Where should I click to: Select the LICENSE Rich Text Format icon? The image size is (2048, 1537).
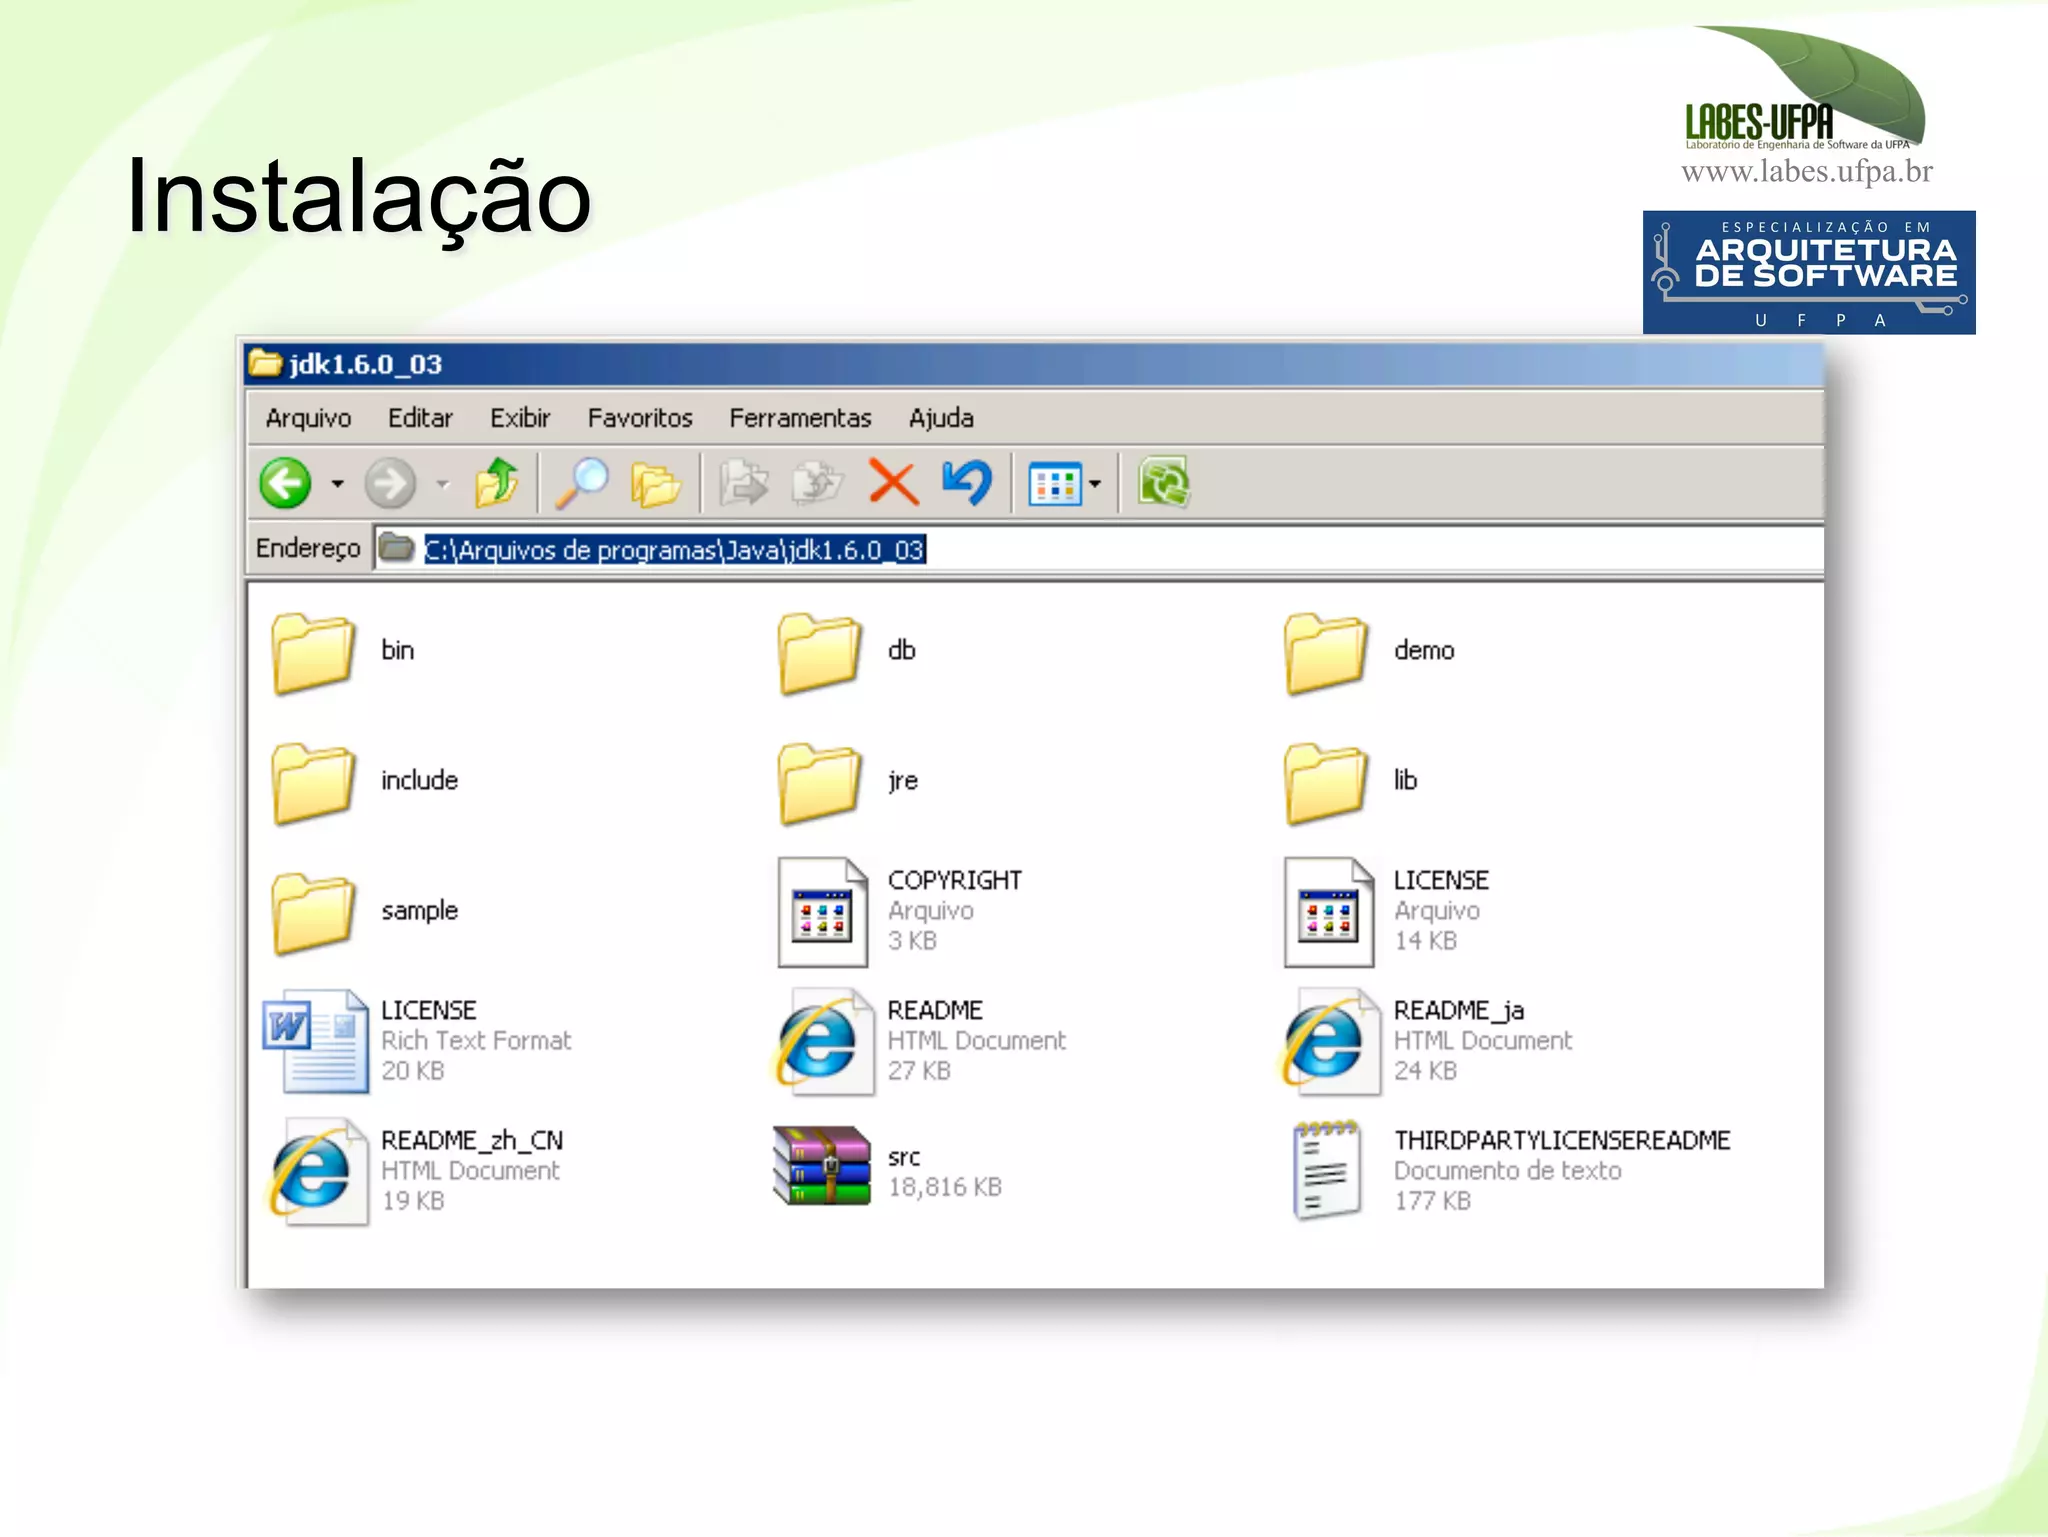[315, 1041]
